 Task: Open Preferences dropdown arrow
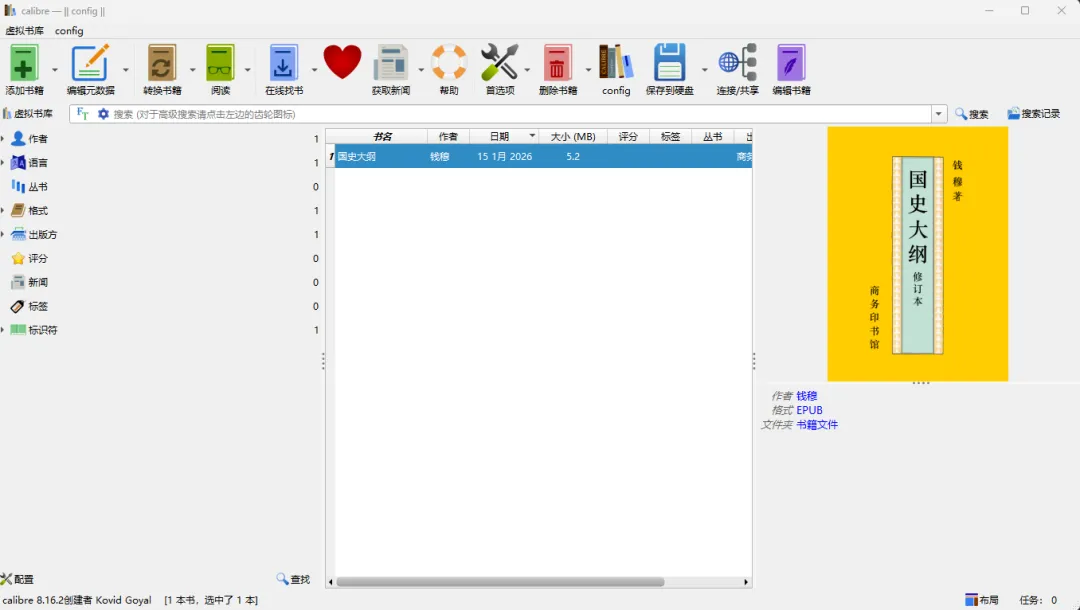527,70
